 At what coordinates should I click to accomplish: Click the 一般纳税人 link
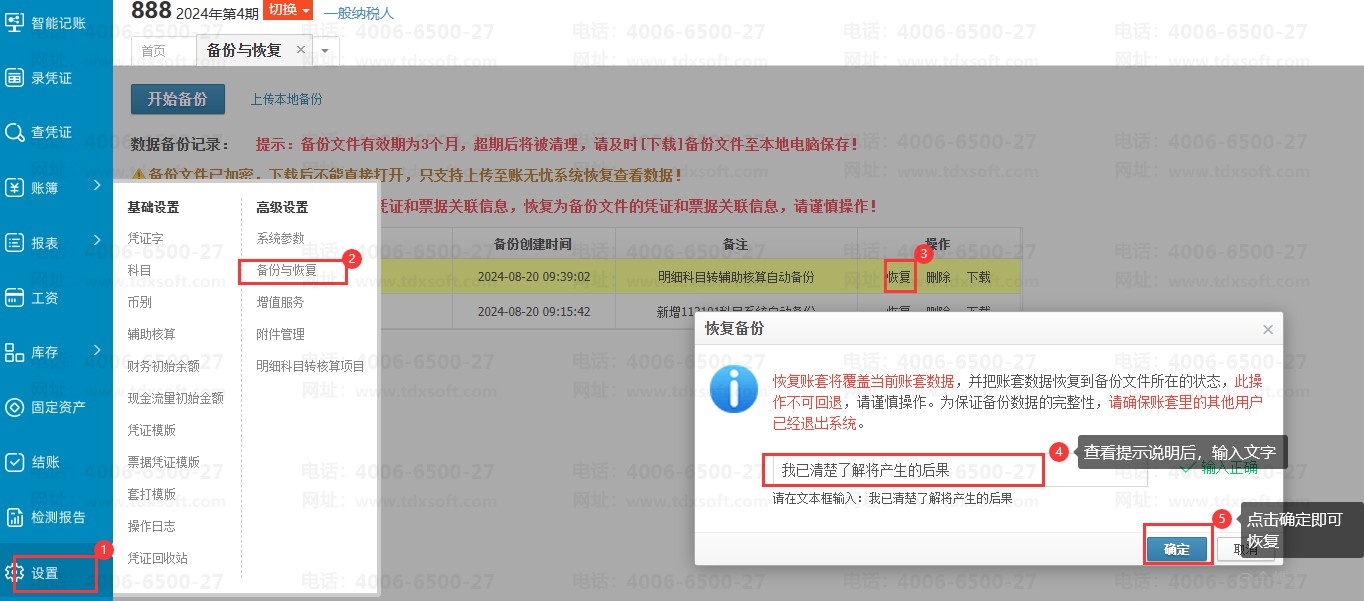point(358,13)
